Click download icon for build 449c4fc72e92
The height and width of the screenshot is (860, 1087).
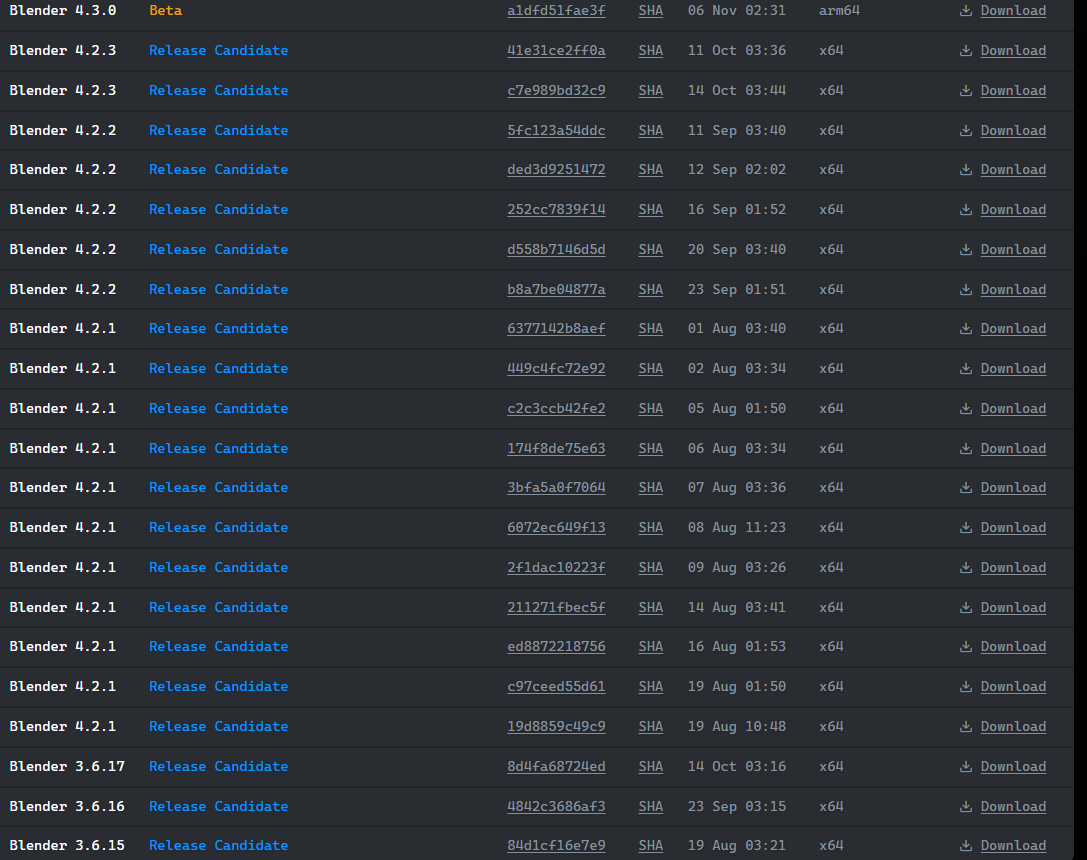point(966,369)
